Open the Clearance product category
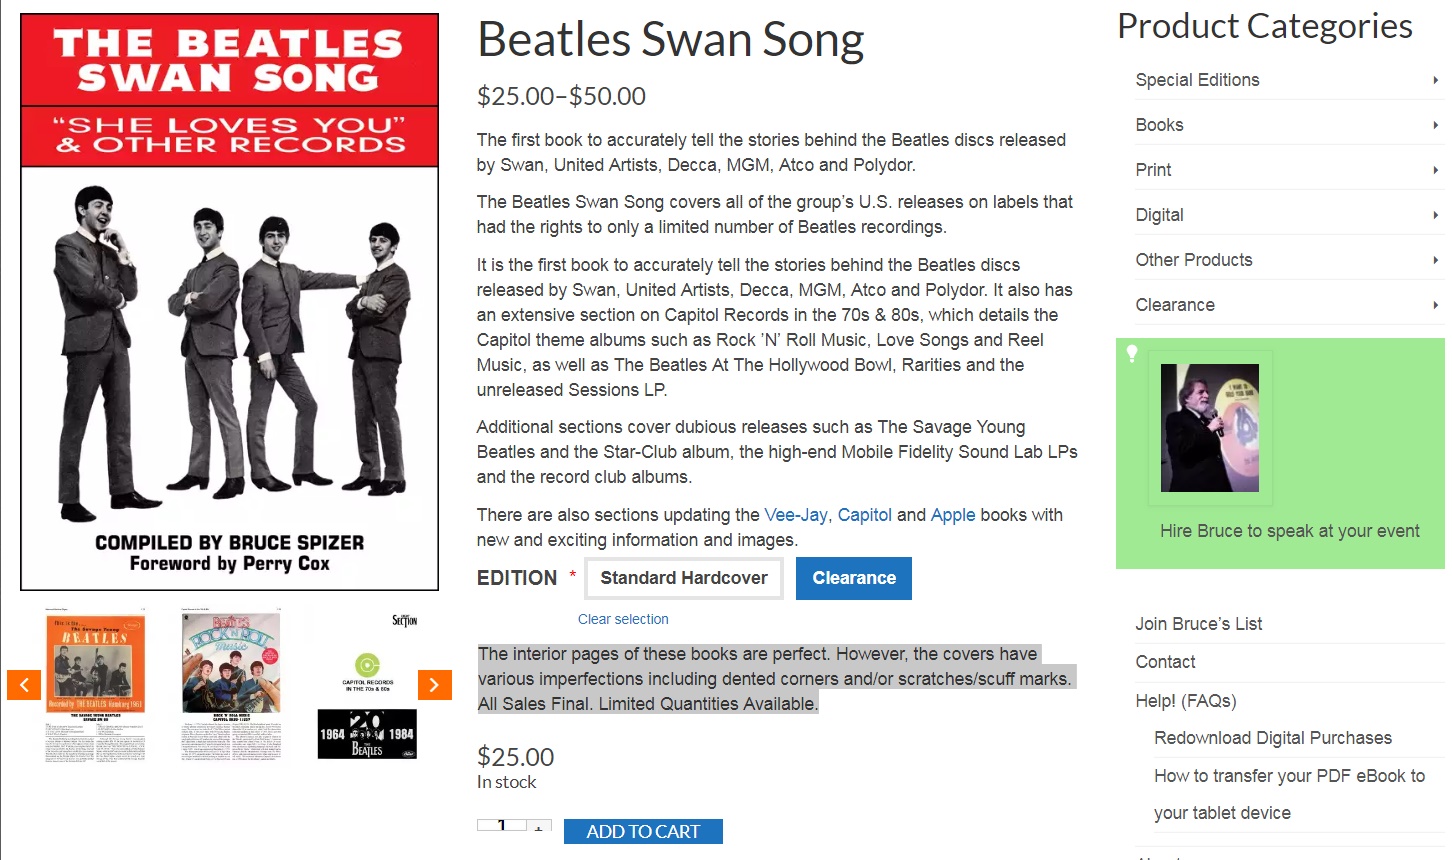1452x860 pixels. 1175,305
